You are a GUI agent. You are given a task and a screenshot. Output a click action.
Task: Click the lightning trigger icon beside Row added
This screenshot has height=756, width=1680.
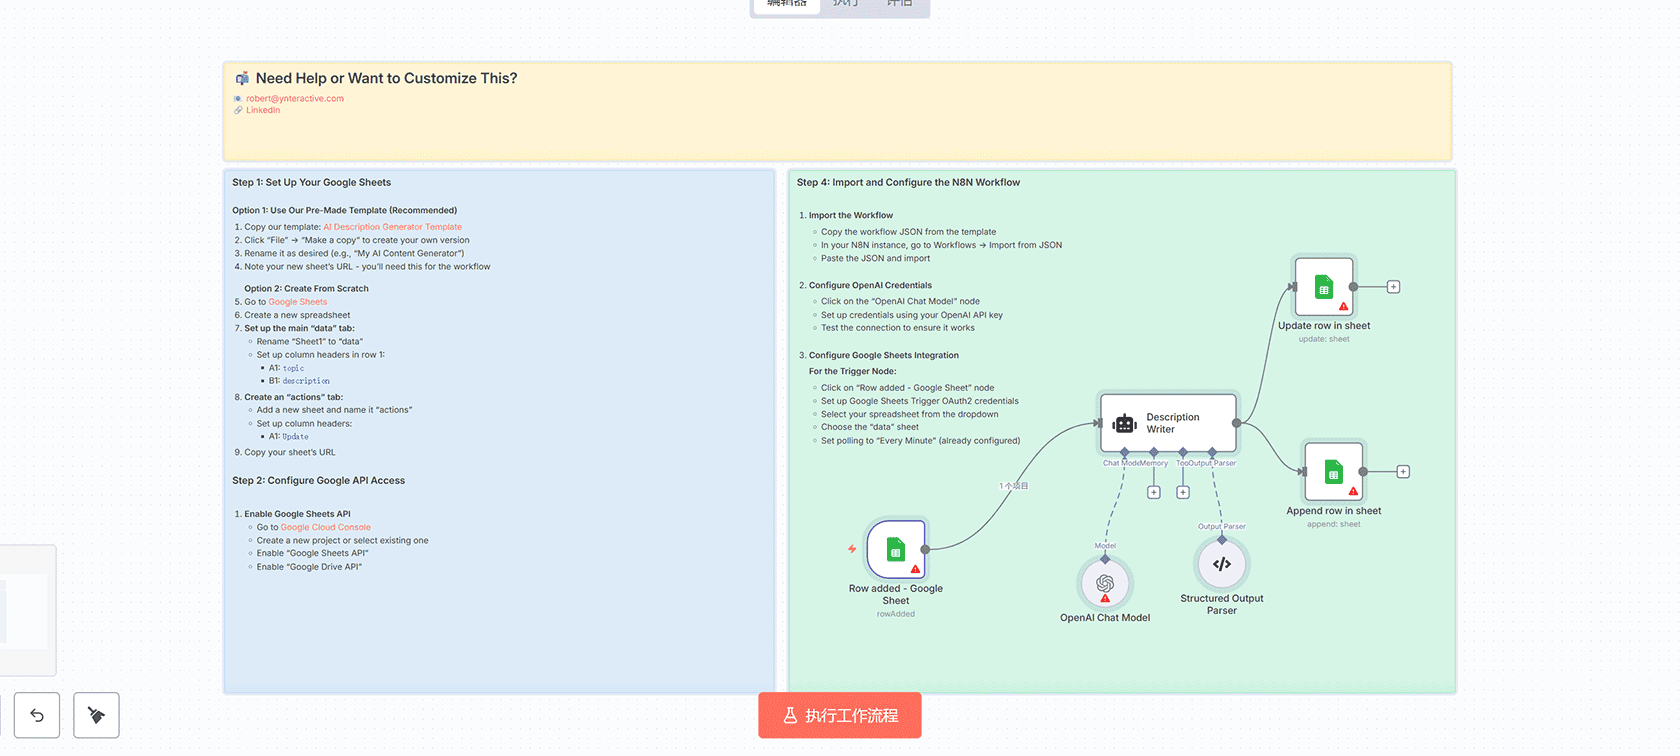click(852, 549)
